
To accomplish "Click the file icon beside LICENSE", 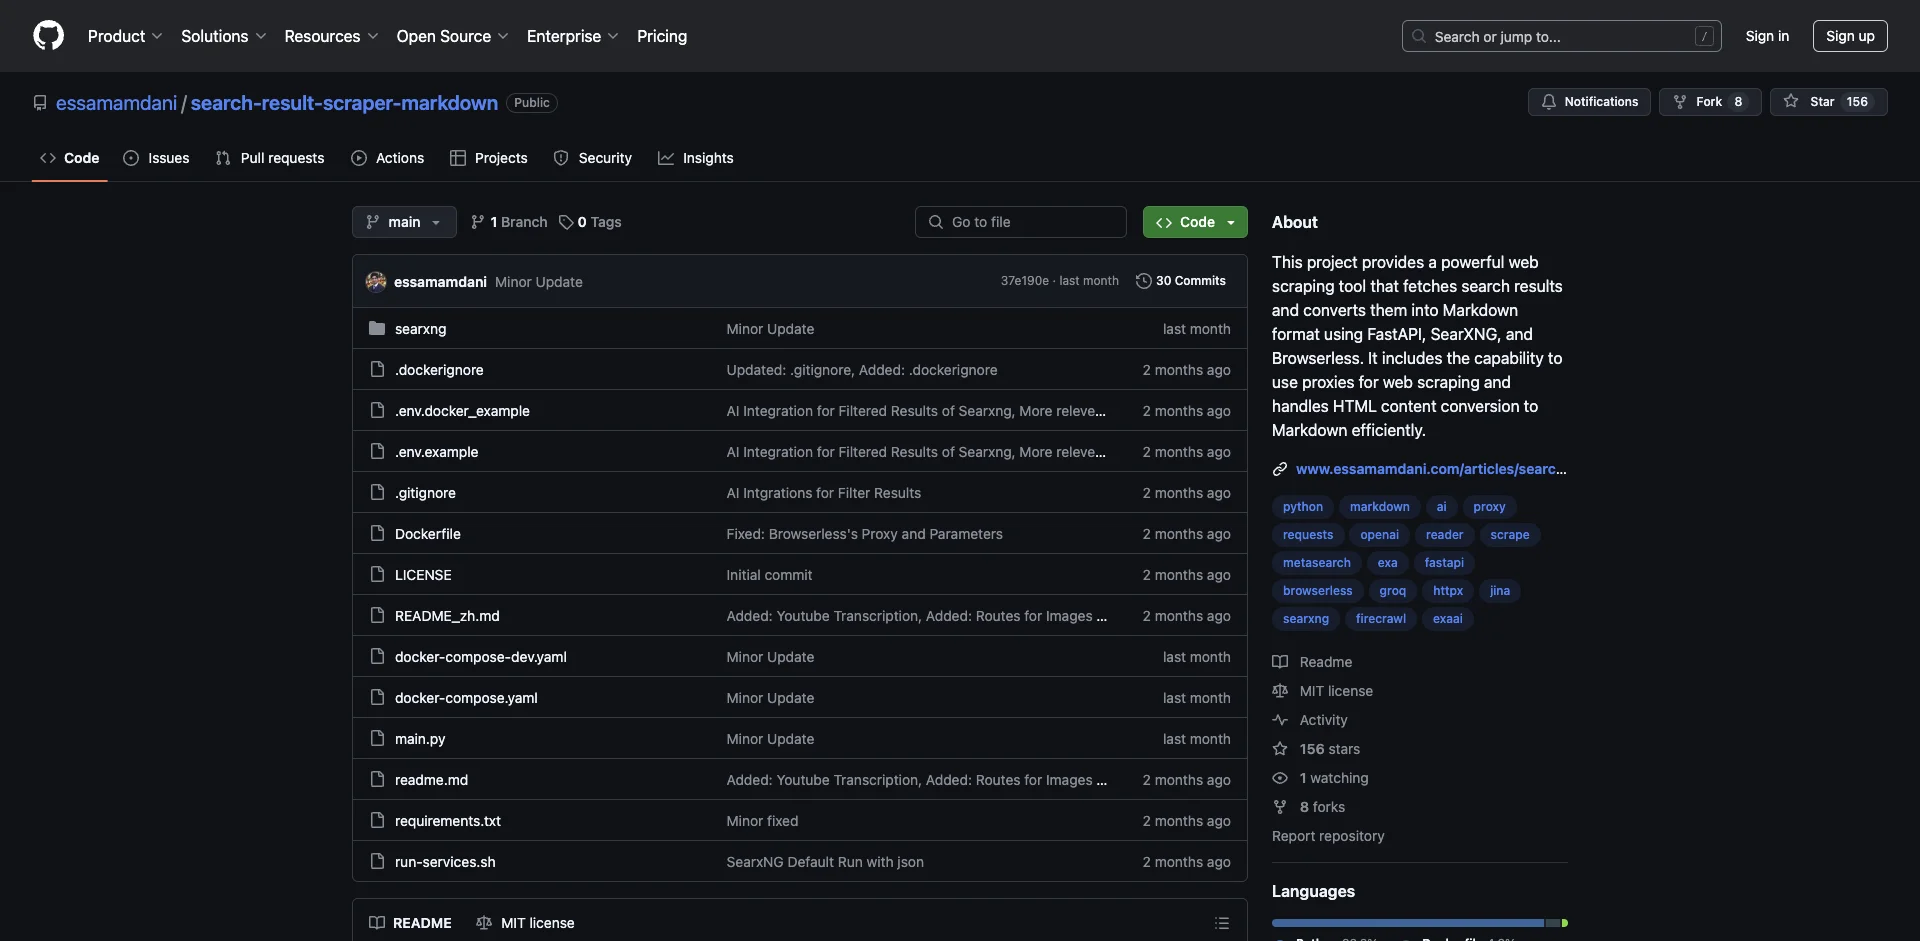I will [x=377, y=574].
